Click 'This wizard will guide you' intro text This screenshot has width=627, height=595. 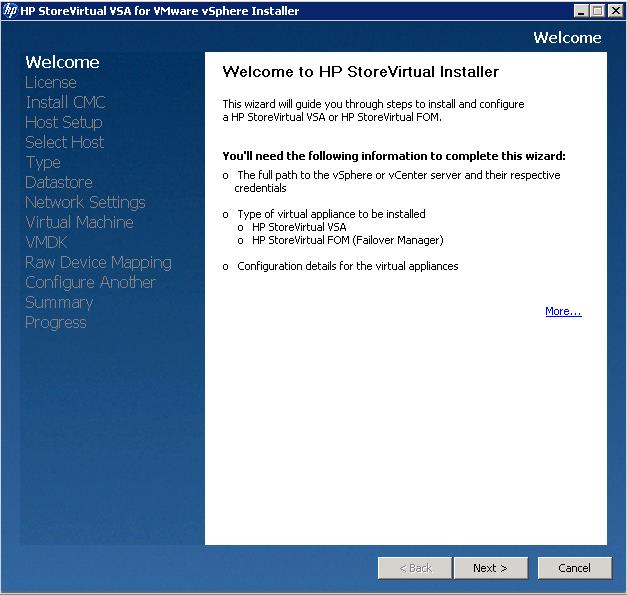coord(373,111)
